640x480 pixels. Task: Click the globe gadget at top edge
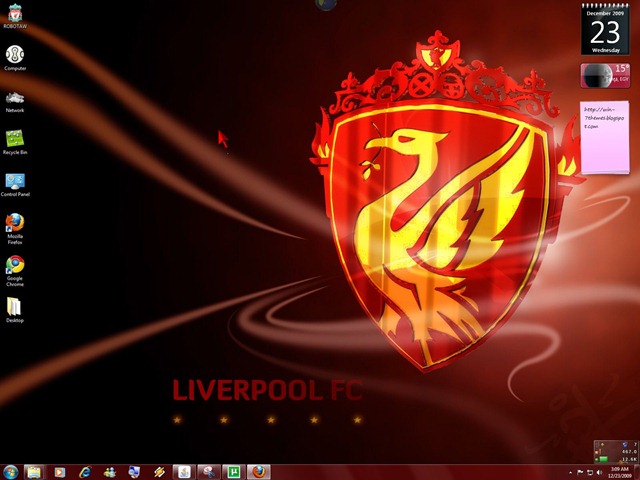(x=326, y=4)
